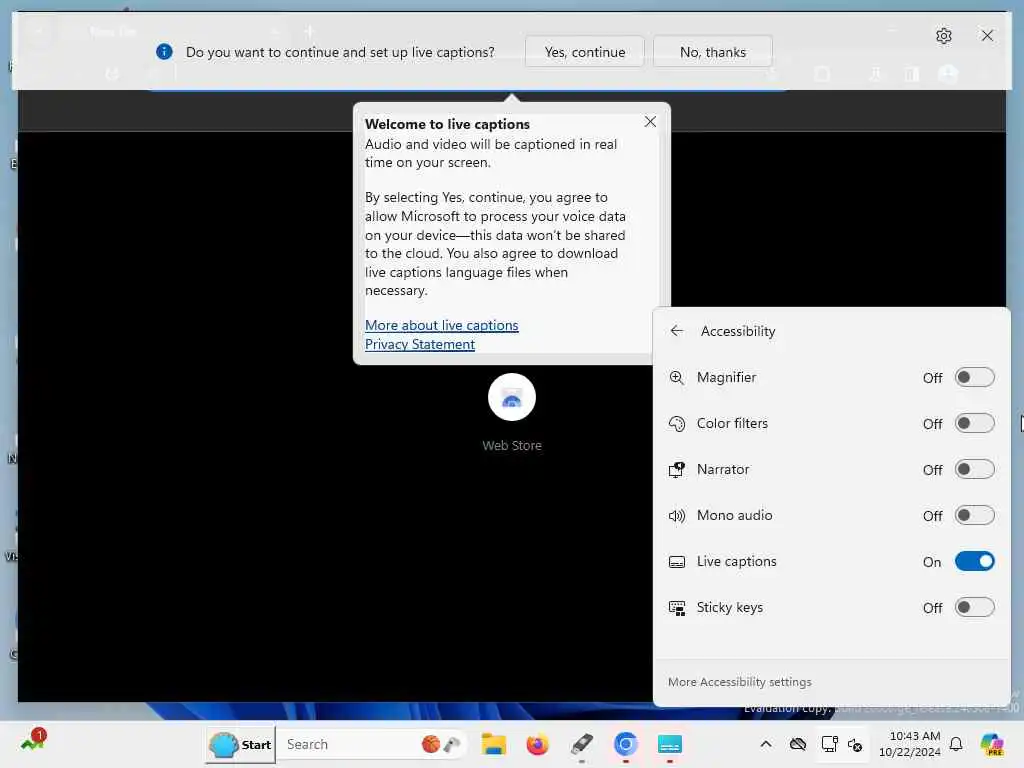Toggle the Magnifier switch
This screenshot has width=1024, height=768.
pos(974,377)
